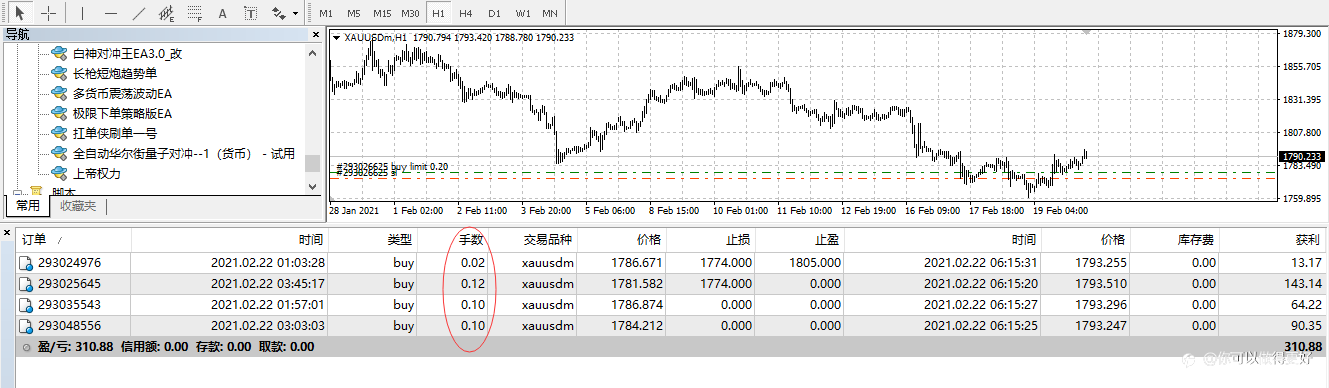This screenshot has height=388, width=1329.
Task: Click the EA icon beside 多货币震荡波动EA
Action: 59,93
